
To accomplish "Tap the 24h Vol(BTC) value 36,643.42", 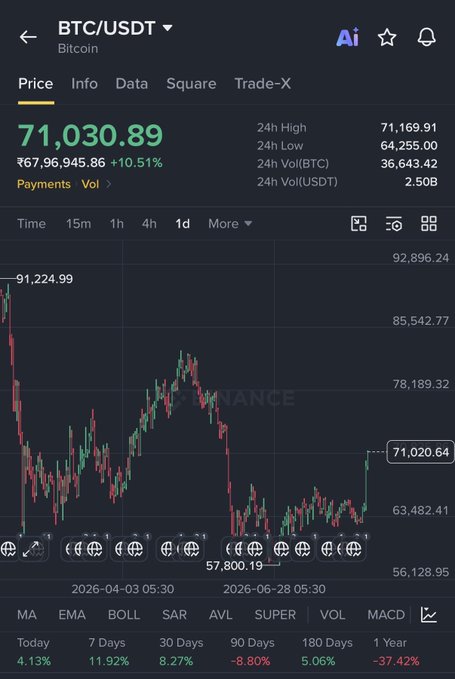I will point(409,164).
